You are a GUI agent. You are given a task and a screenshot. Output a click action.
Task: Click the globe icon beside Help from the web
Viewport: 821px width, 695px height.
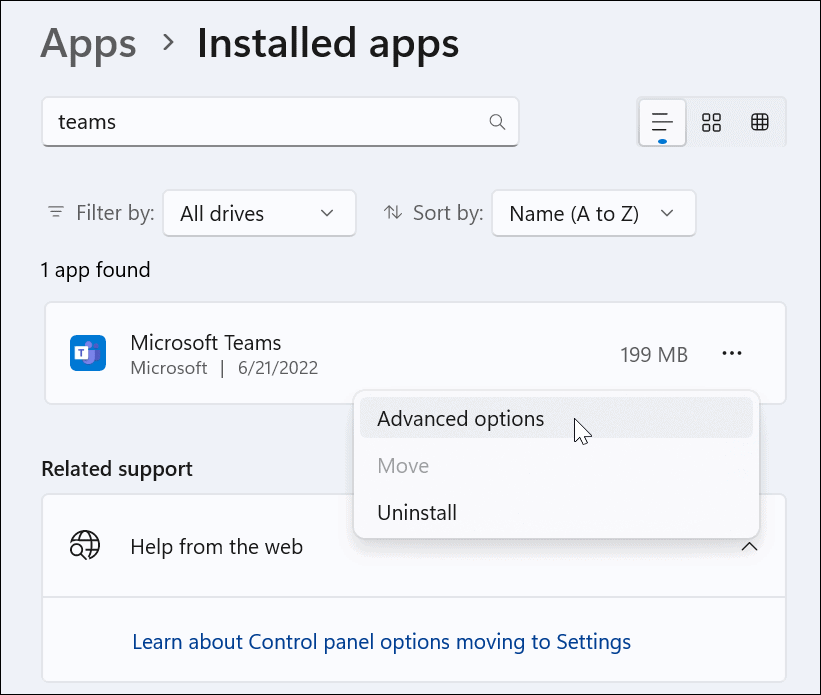(85, 546)
